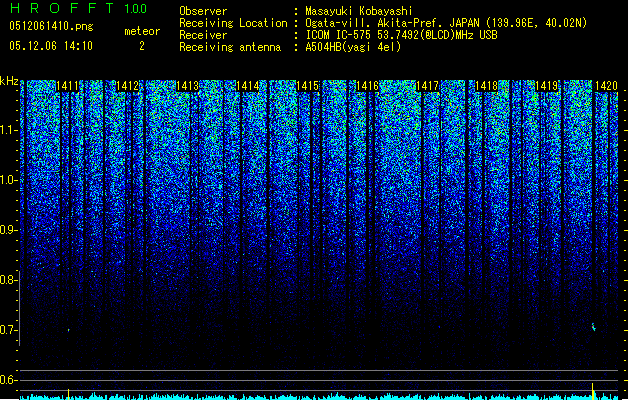Click the 1419 time marker

click(x=547, y=86)
